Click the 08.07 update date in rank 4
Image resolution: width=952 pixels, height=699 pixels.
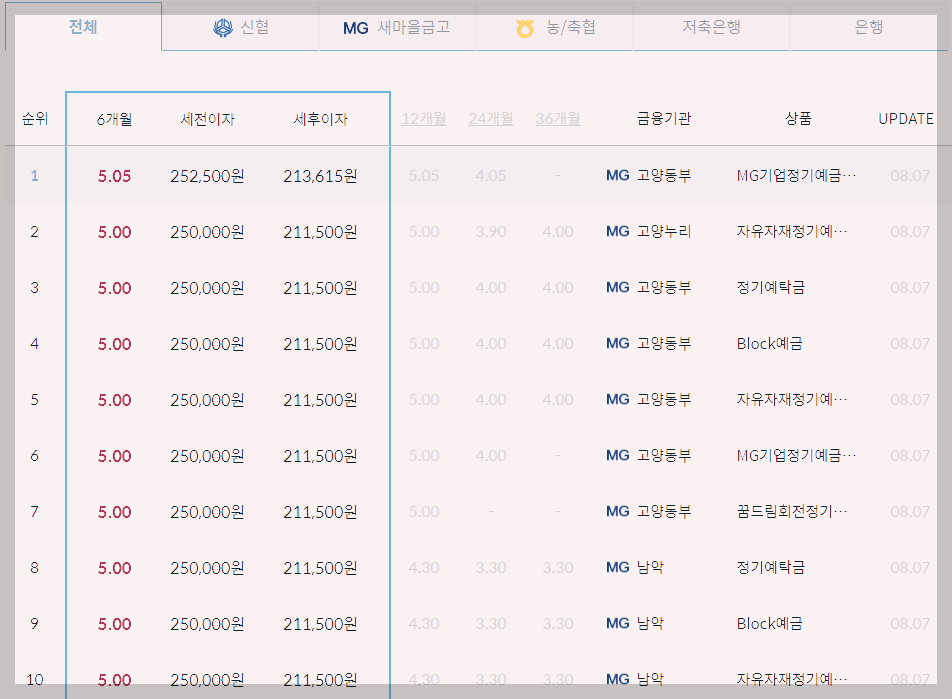[x=910, y=343]
